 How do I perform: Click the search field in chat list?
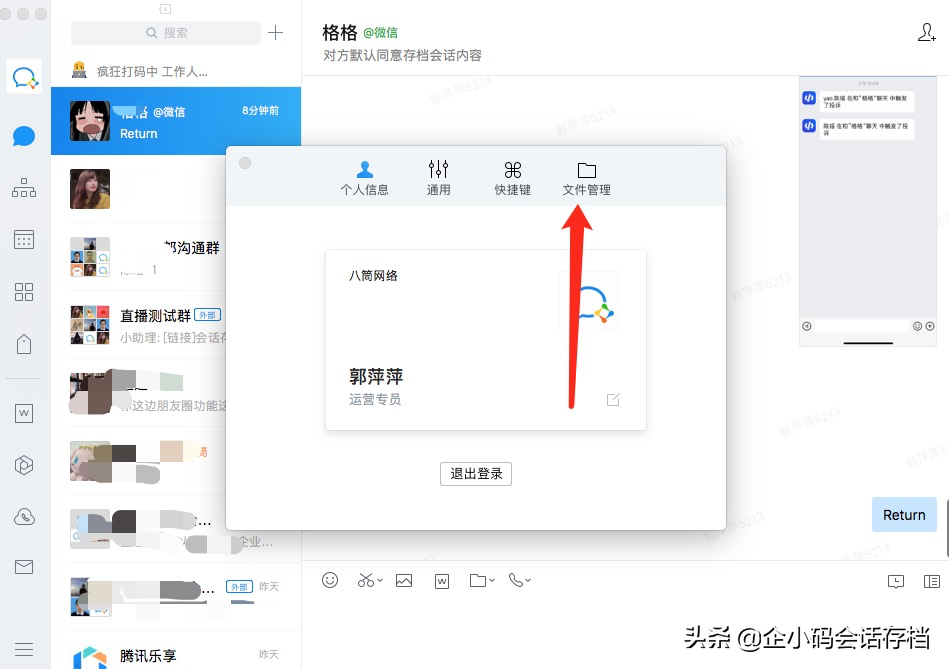pos(166,33)
